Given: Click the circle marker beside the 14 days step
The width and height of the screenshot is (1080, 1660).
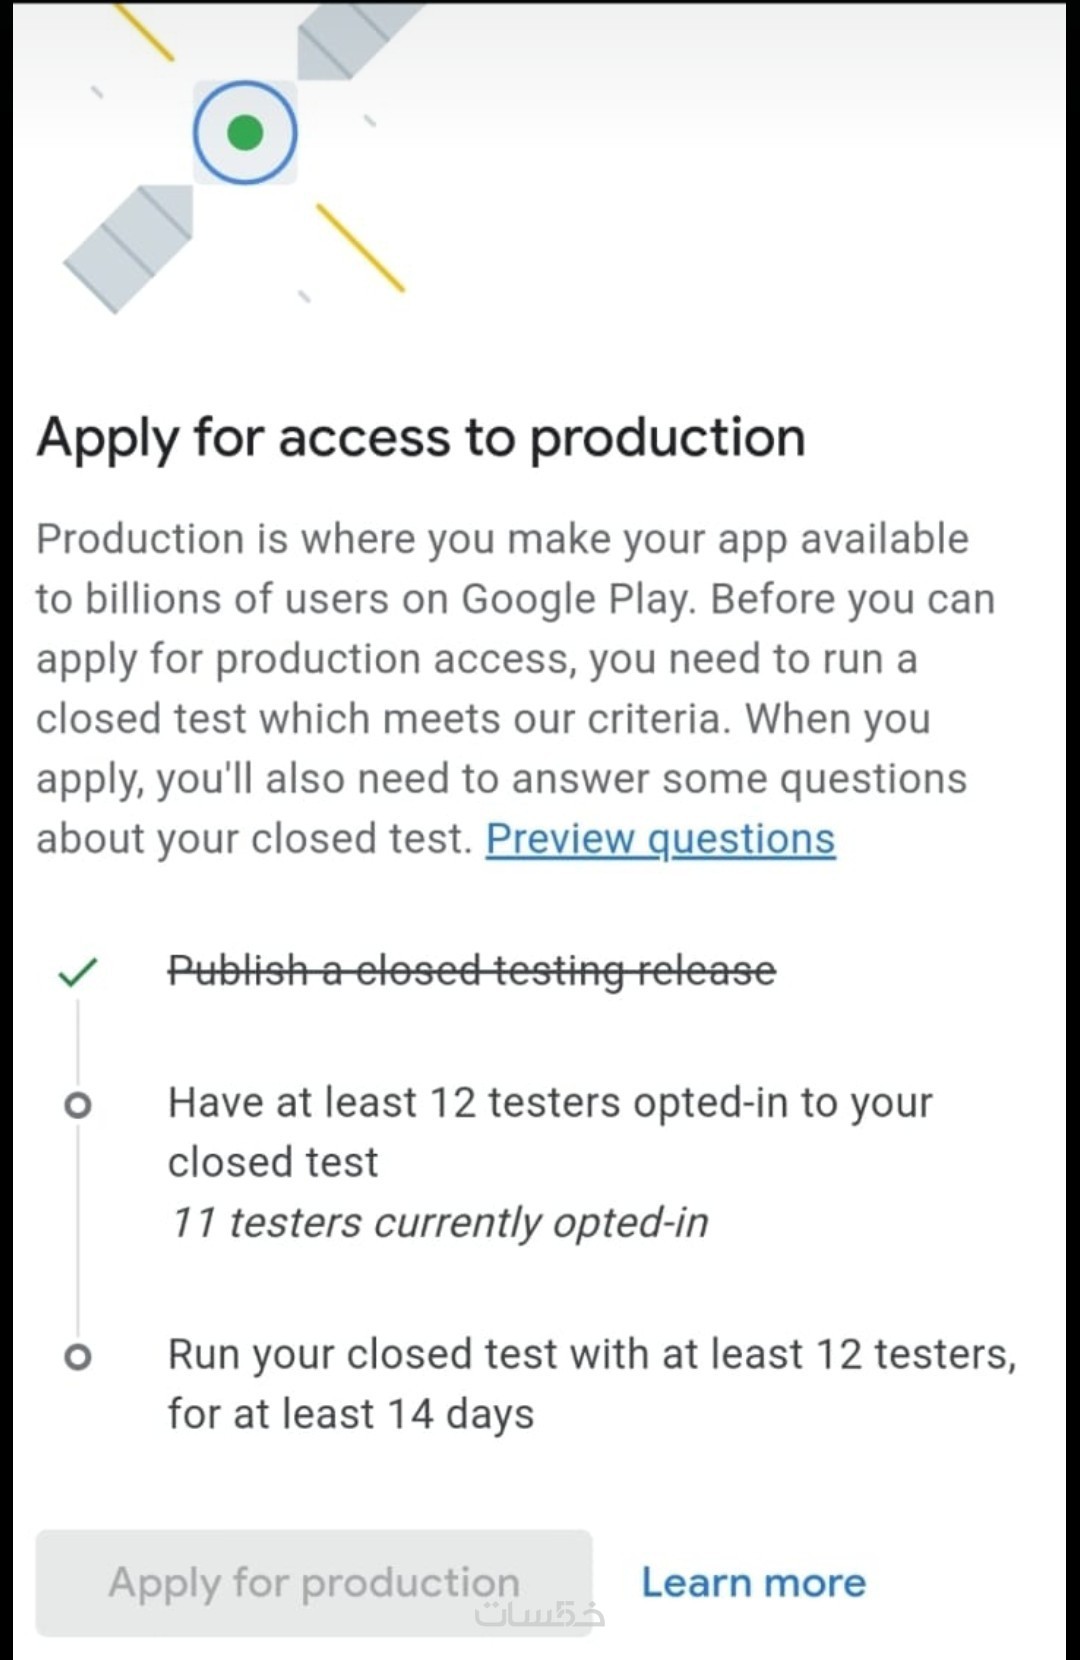Looking at the screenshot, I should [77, 1357].
